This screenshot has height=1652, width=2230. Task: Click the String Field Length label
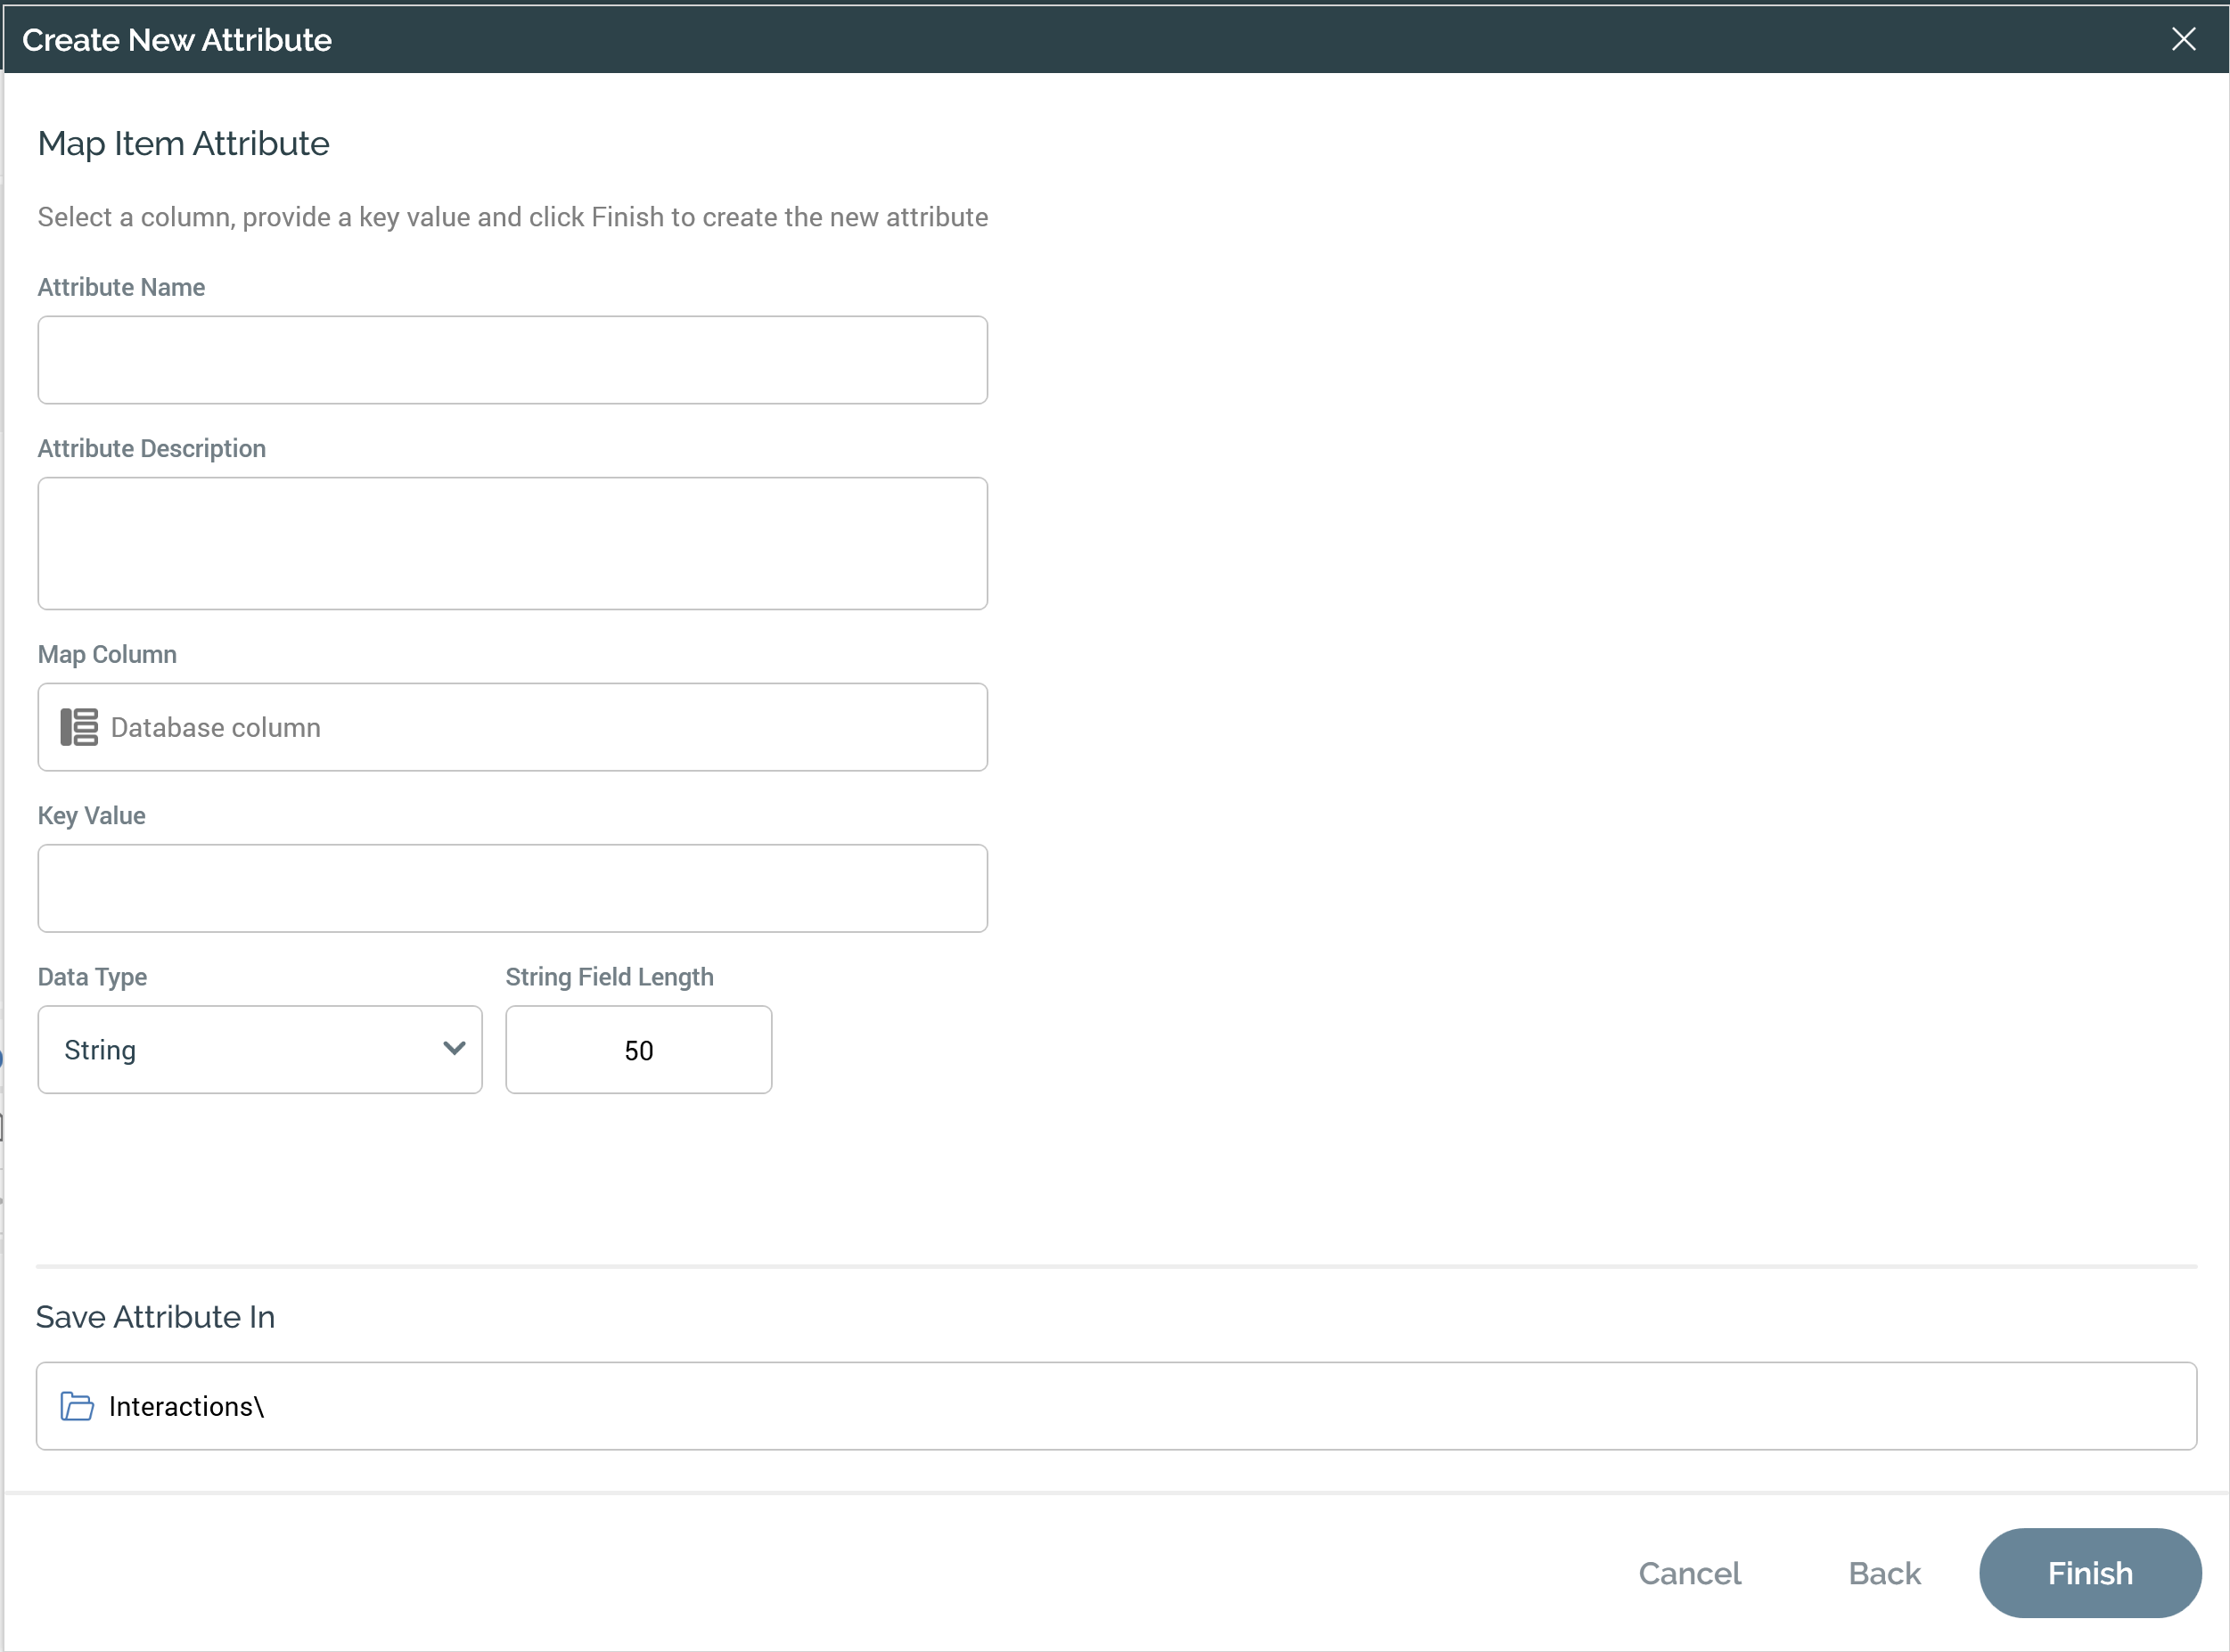(x=609, y=977)
